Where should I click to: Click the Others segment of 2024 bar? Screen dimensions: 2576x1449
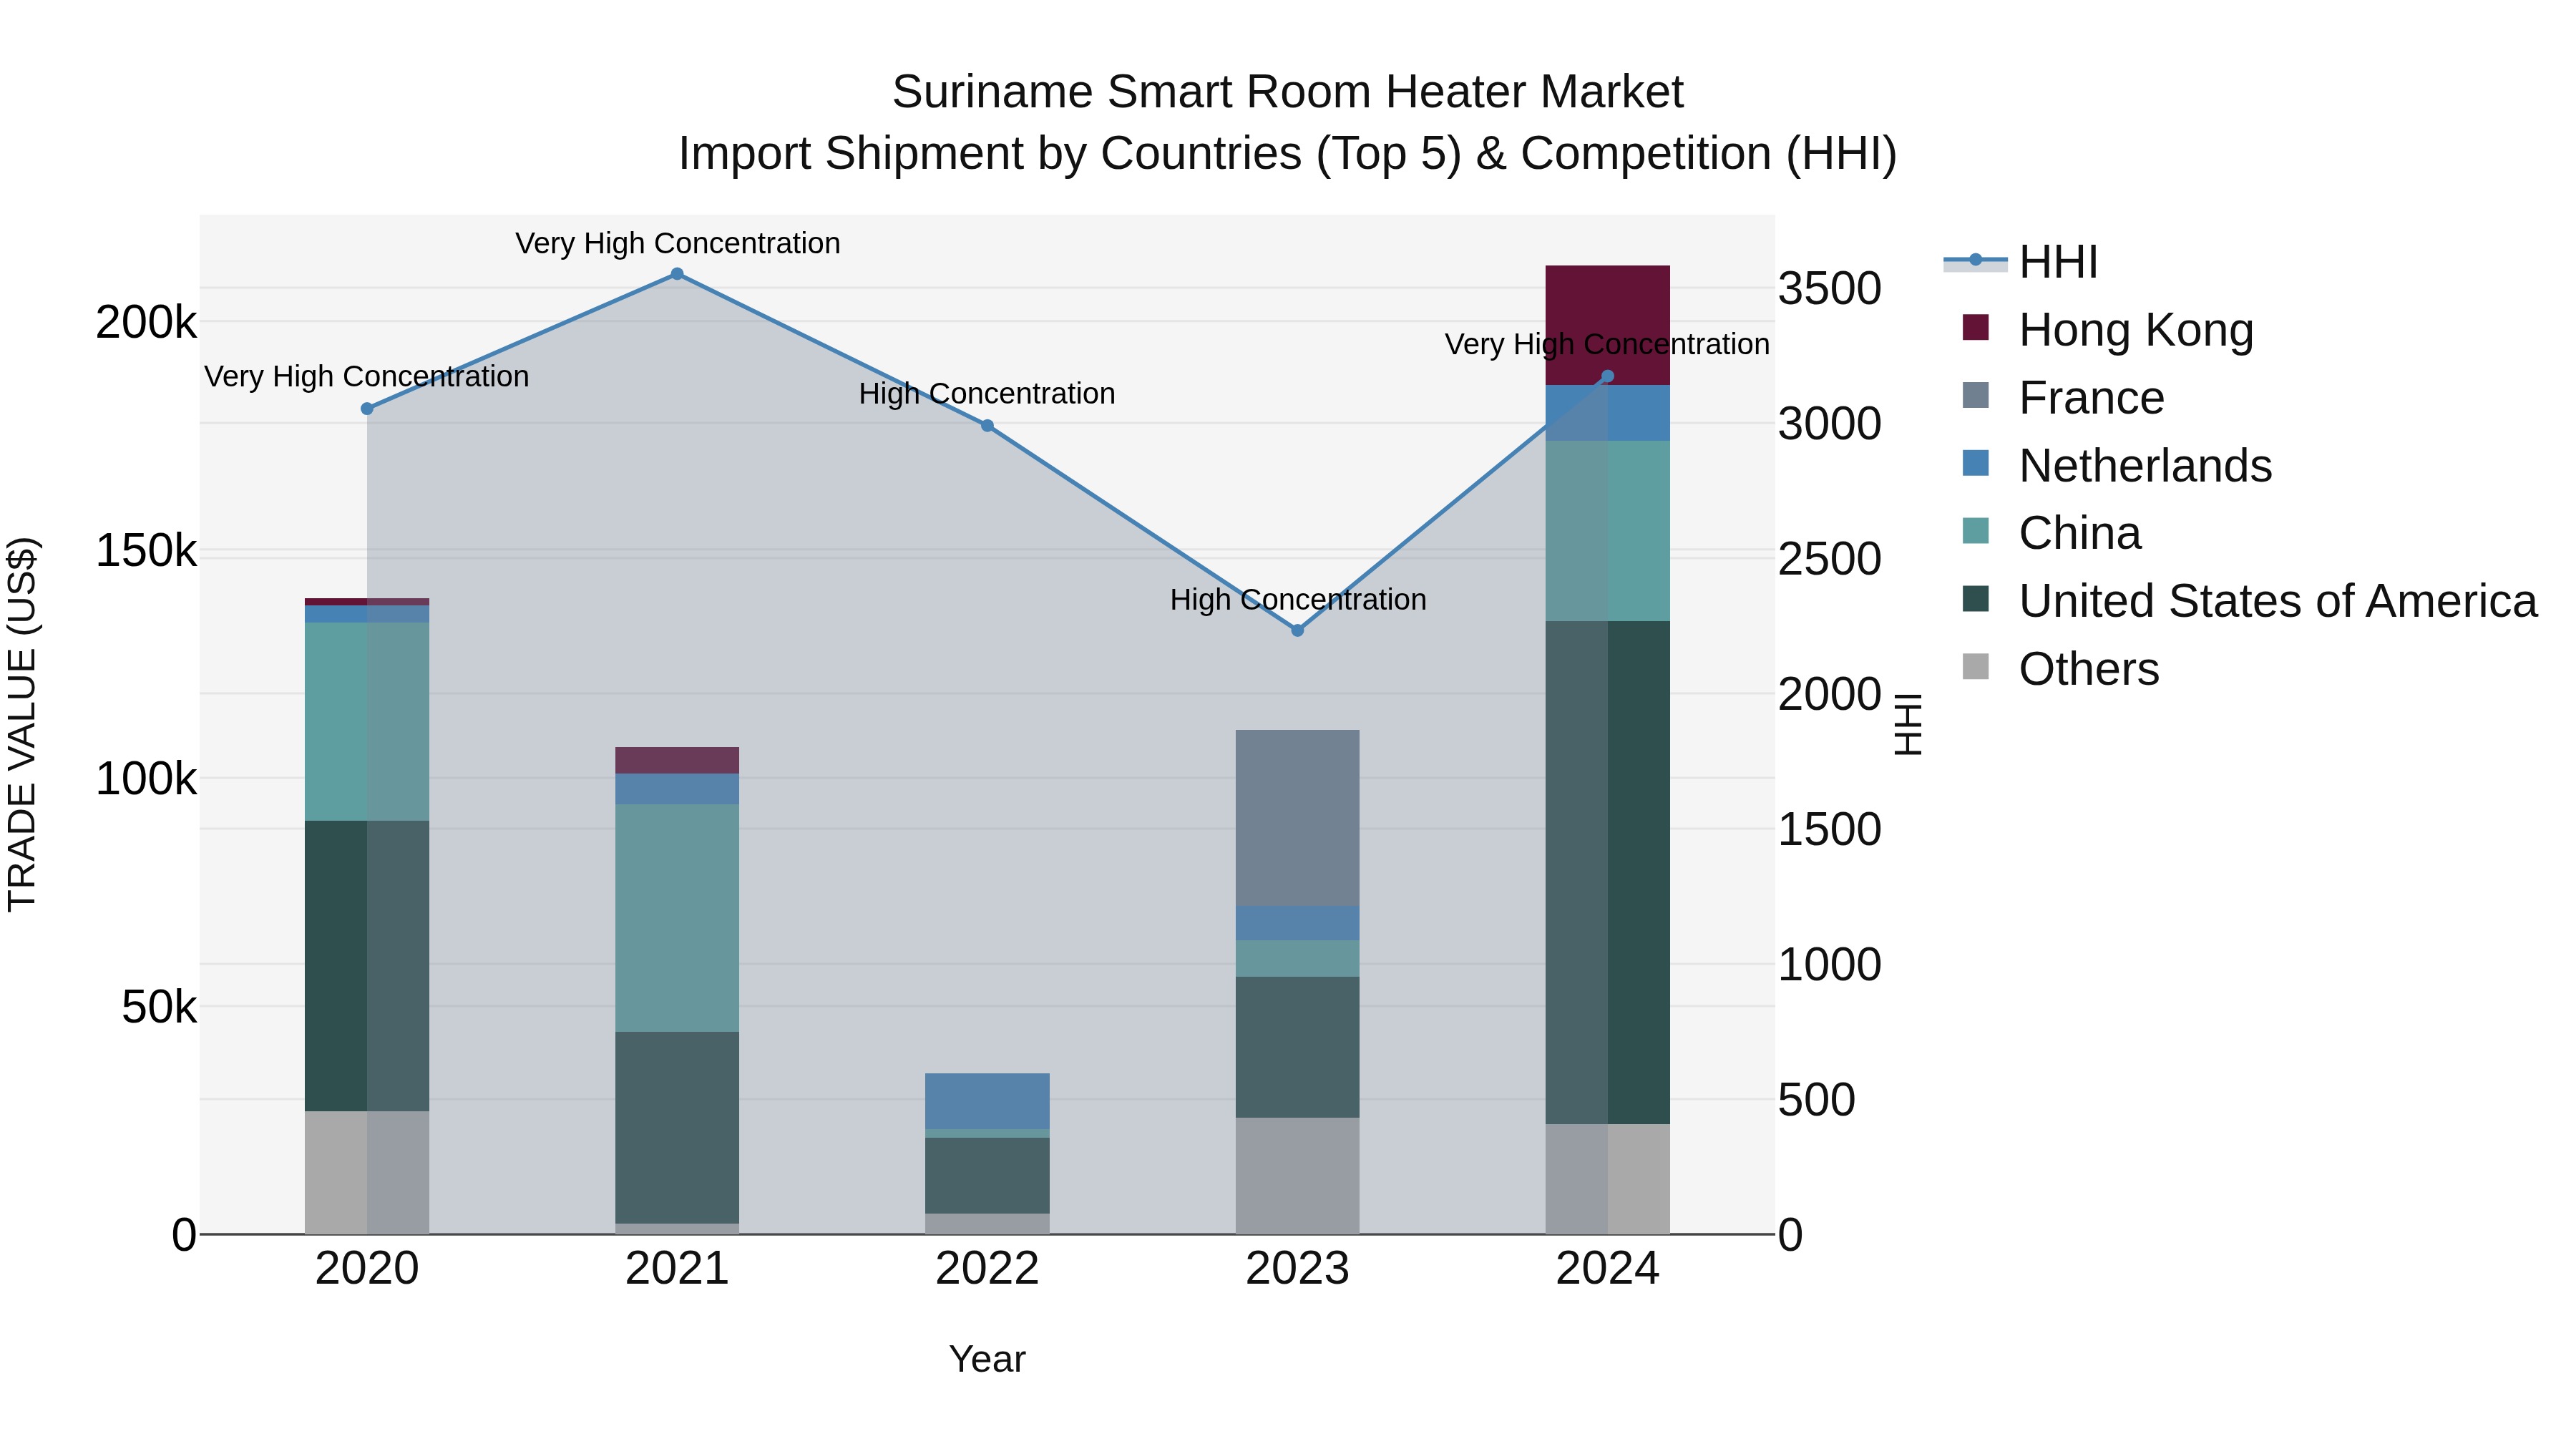coord(1608,1179)
